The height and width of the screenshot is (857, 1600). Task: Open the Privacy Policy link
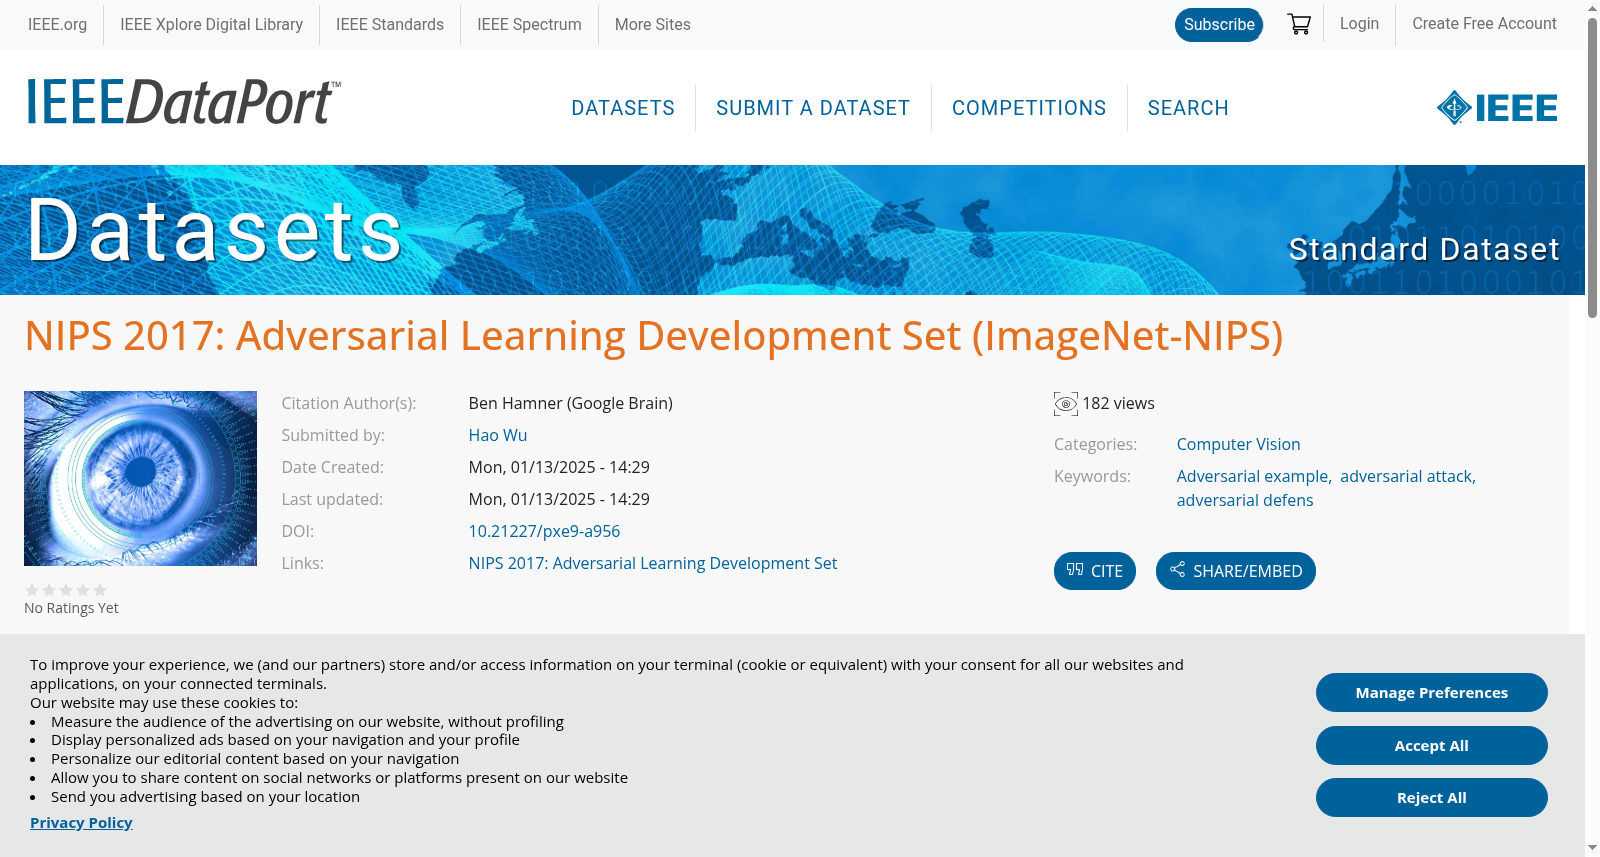click(x=81, y=823)
